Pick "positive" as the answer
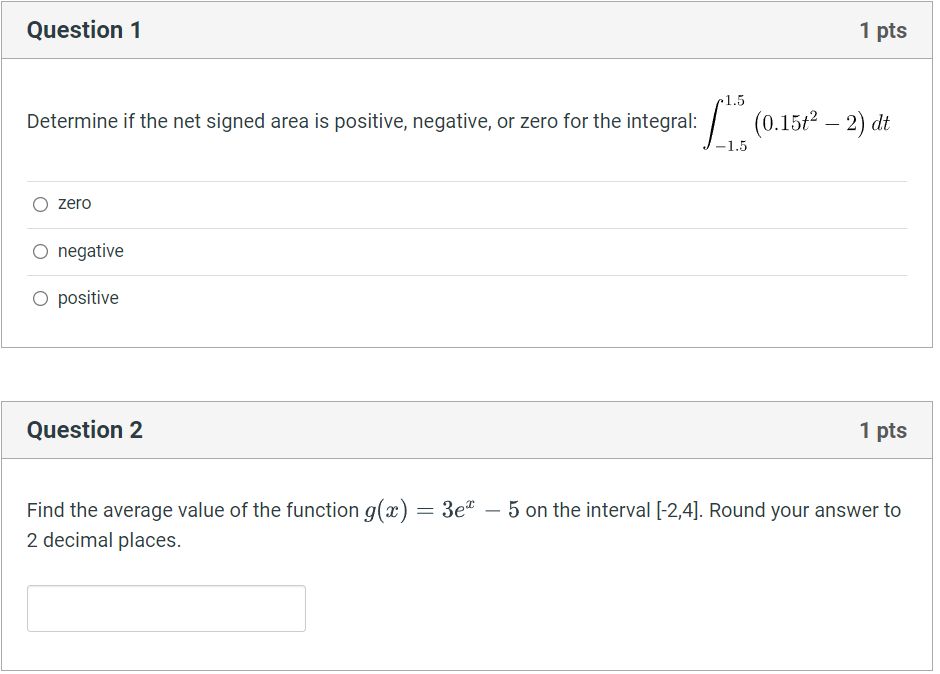Image resolution: width=940 pixels, height=674 pixels. [40, 297]
